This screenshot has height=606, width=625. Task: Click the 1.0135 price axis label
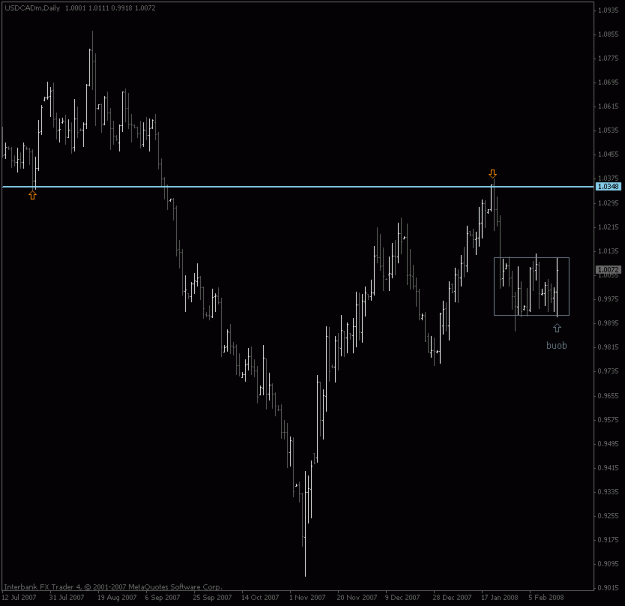pyautogui.click(x=608, y=251)
